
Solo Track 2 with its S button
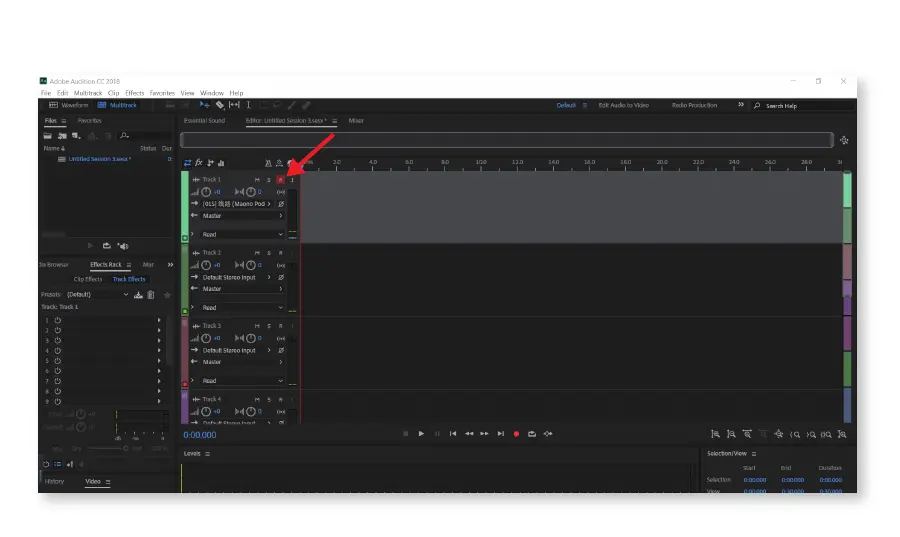[269, 253]
